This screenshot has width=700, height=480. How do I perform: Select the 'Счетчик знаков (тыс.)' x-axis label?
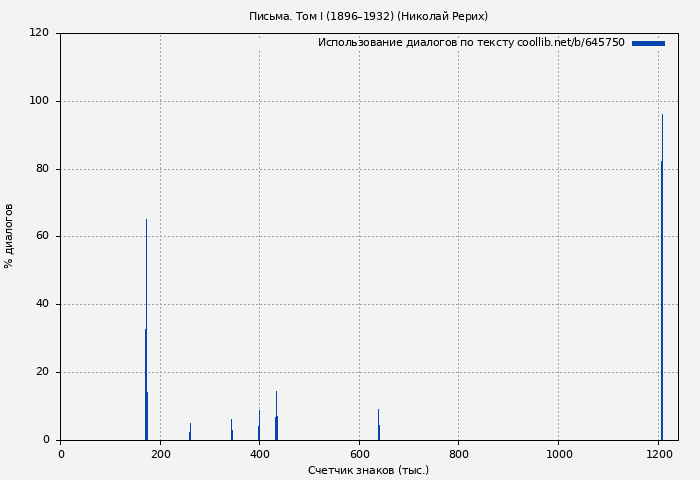tap(368, 470)
